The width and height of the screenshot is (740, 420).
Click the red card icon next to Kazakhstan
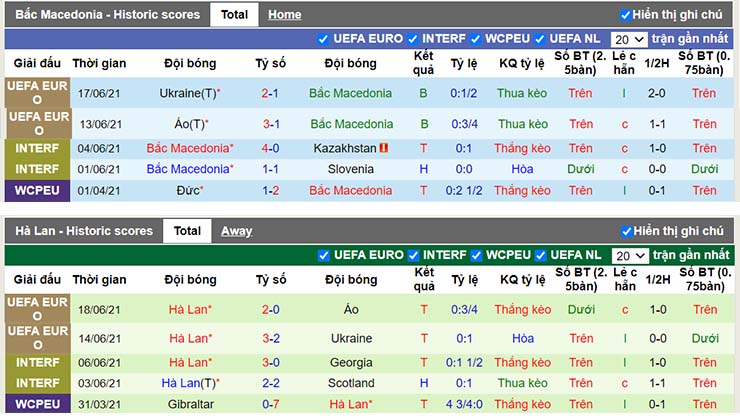coord(384,148)
